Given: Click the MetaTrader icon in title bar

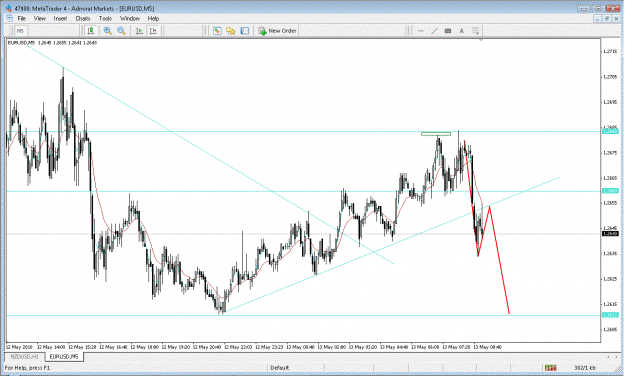Looking at the screenshot, I should (9, 8).
